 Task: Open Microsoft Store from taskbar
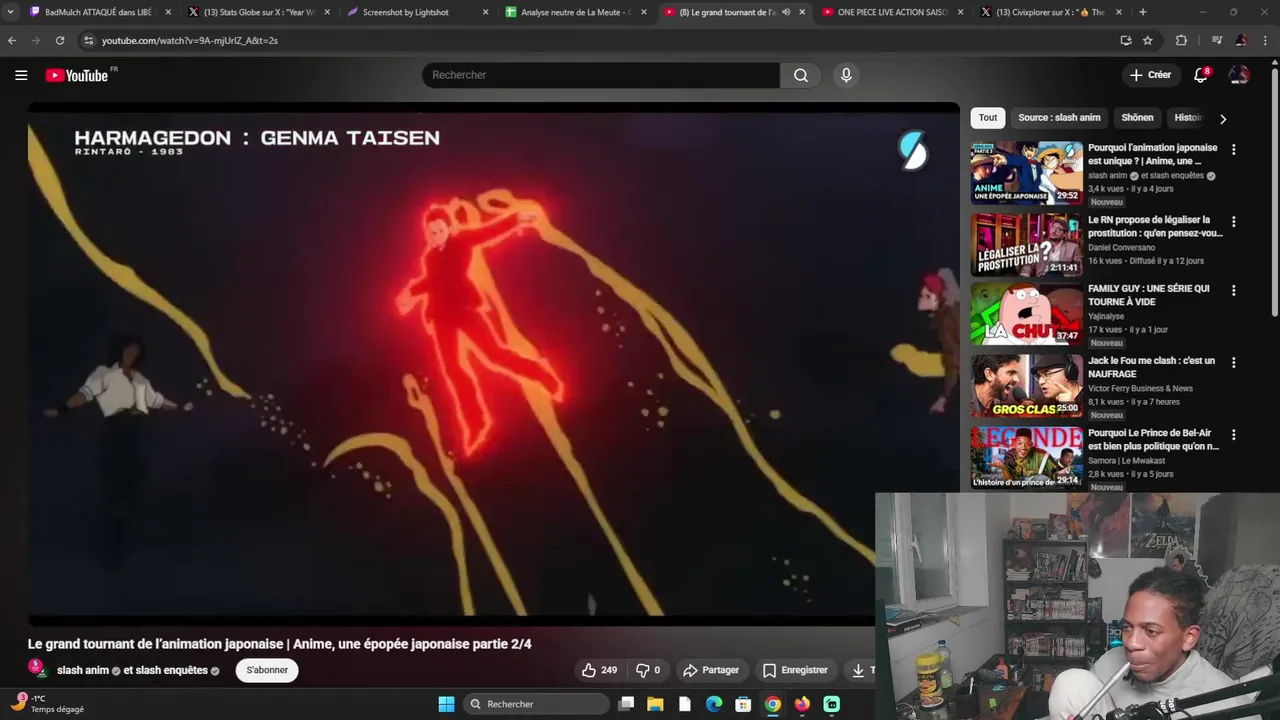743,704
